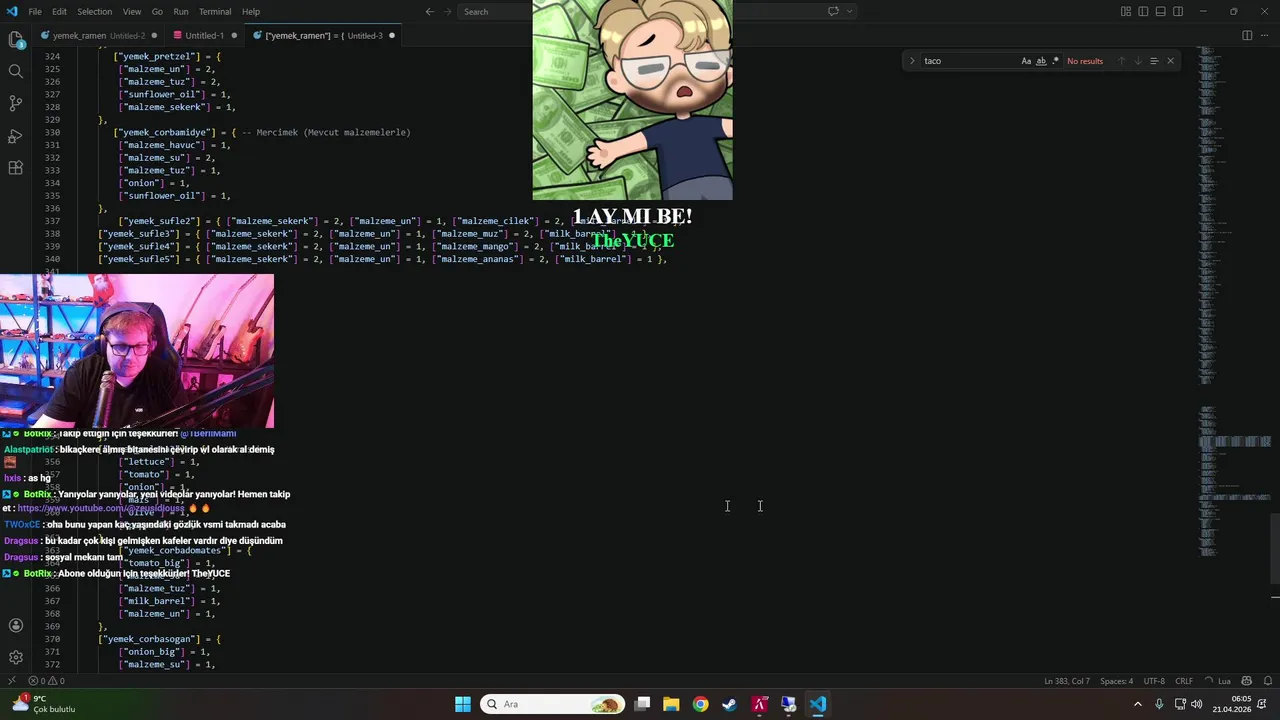Go back with the navigation arrow

click(x=430, y=11)
